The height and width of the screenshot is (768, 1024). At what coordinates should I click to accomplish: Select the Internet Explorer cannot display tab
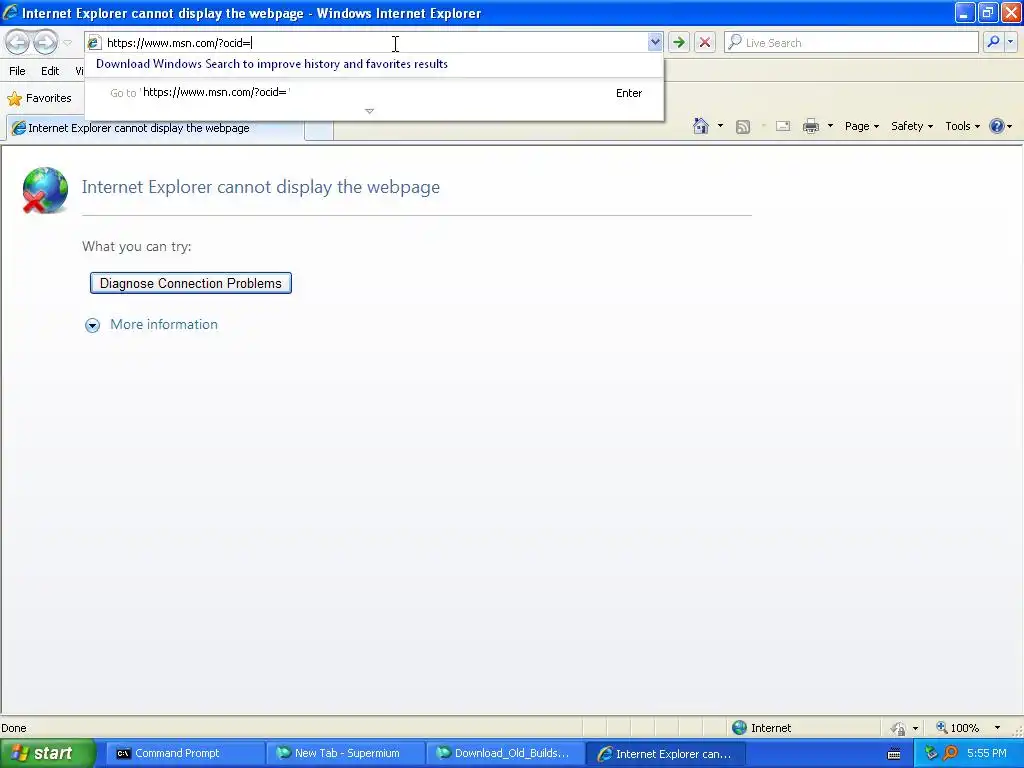click(x=155, y=128)
